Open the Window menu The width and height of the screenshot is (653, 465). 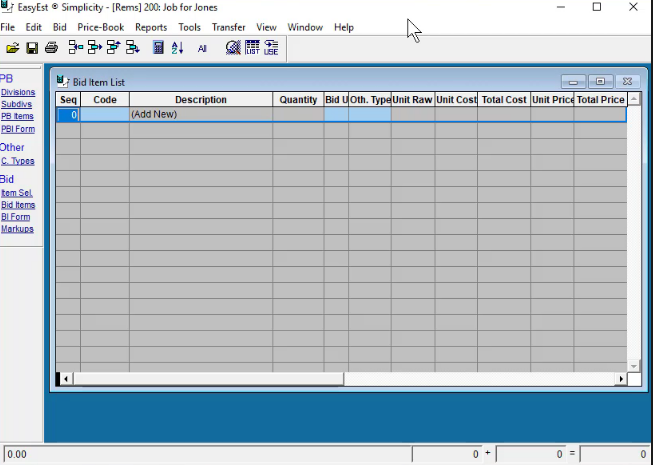[305, 27]
